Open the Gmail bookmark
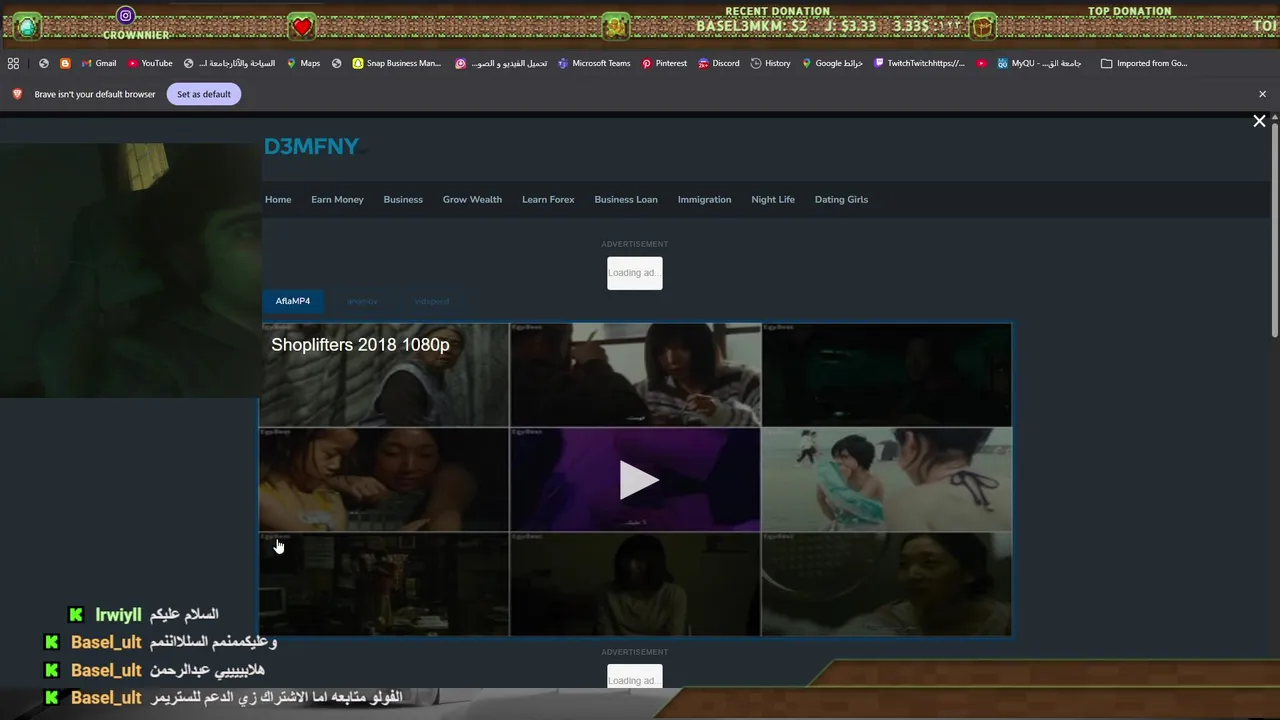The image size is (1280, 720). [99, 63]
